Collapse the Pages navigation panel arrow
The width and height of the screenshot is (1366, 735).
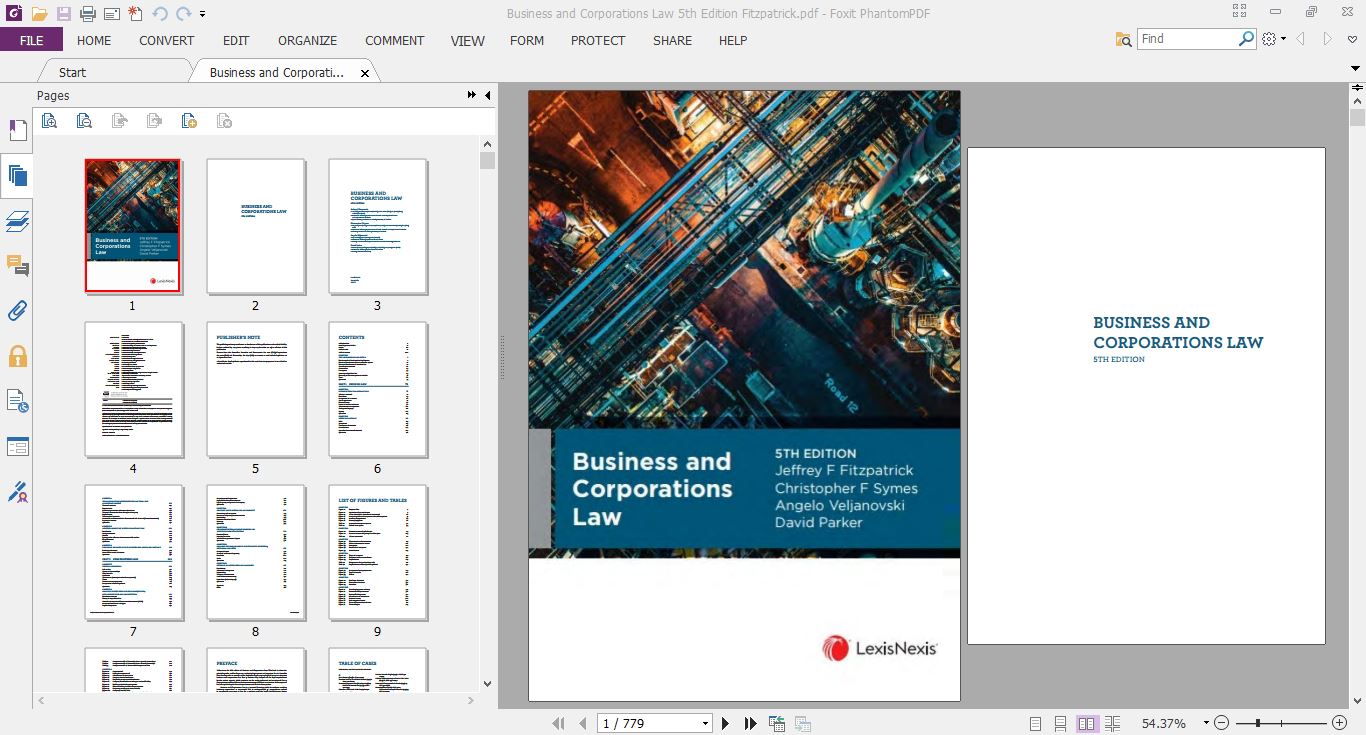487,95
